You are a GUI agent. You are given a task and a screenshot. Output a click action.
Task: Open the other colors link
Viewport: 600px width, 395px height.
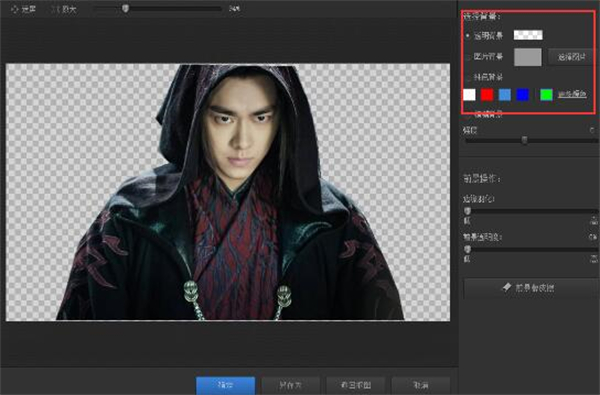click(x=572, y=94)
